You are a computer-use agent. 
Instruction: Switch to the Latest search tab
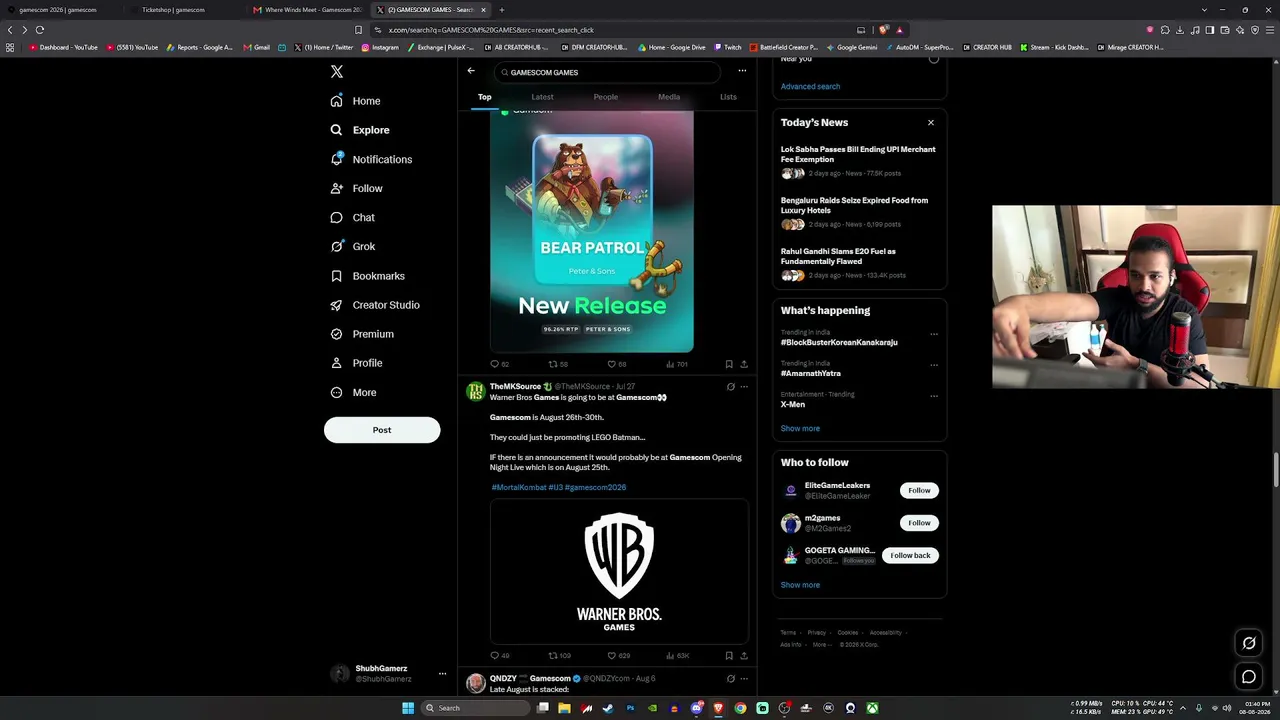(542, 97)
